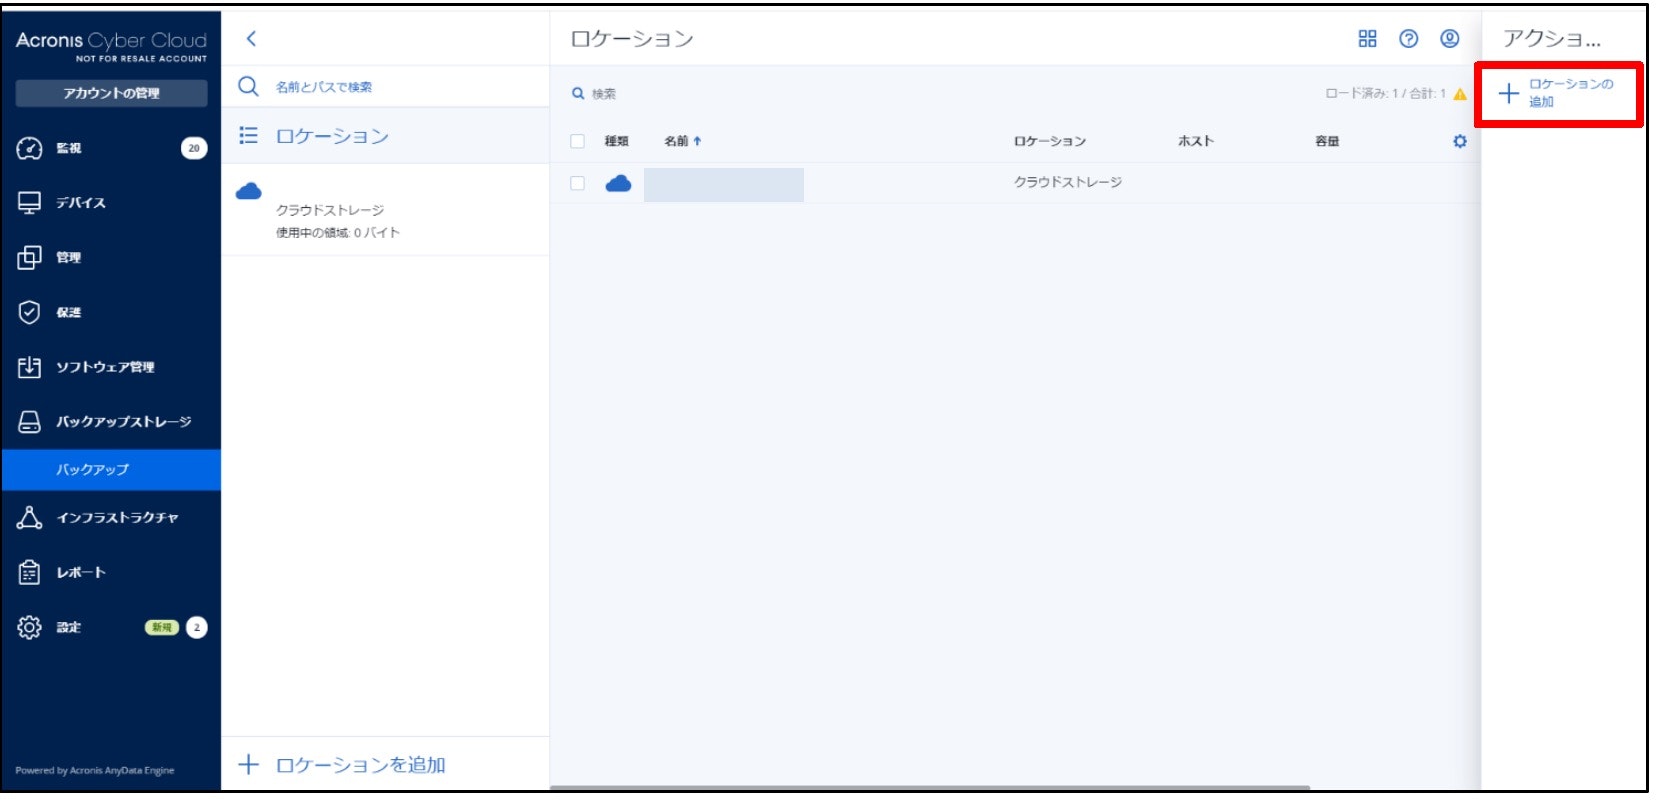Click the ソフトウェア管理 download icon
This screenshot has height=804, width=1656.
(29, 367)
